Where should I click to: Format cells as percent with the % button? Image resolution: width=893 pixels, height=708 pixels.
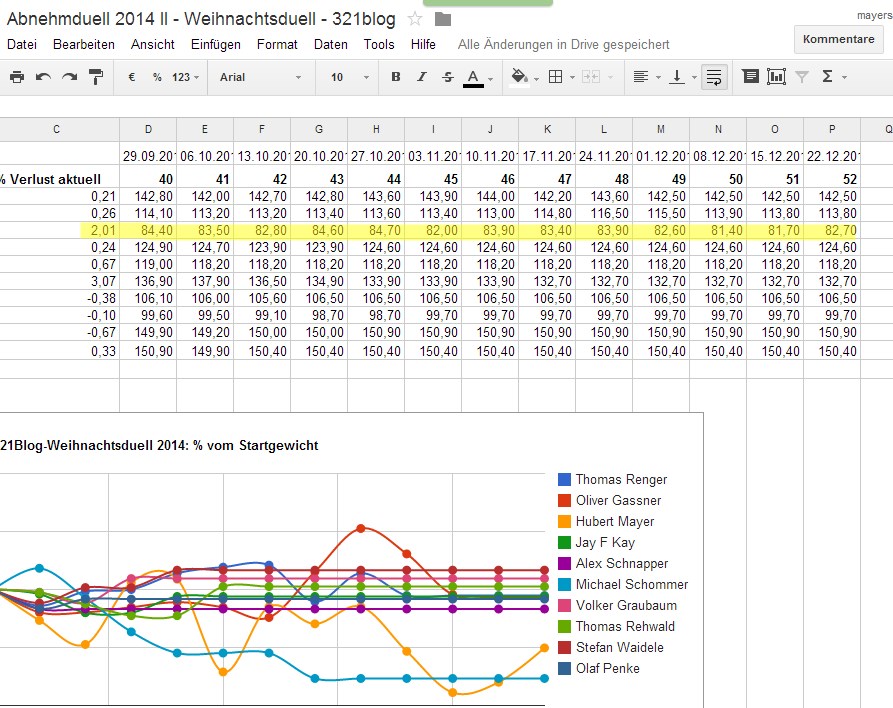(x=157, y=77)
